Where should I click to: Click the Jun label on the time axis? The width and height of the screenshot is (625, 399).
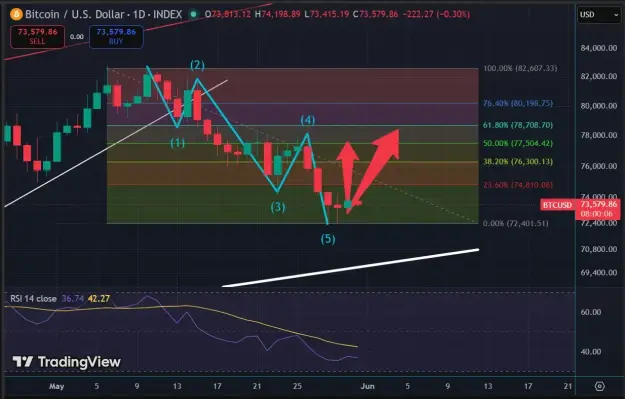click(x=367, y=386)
